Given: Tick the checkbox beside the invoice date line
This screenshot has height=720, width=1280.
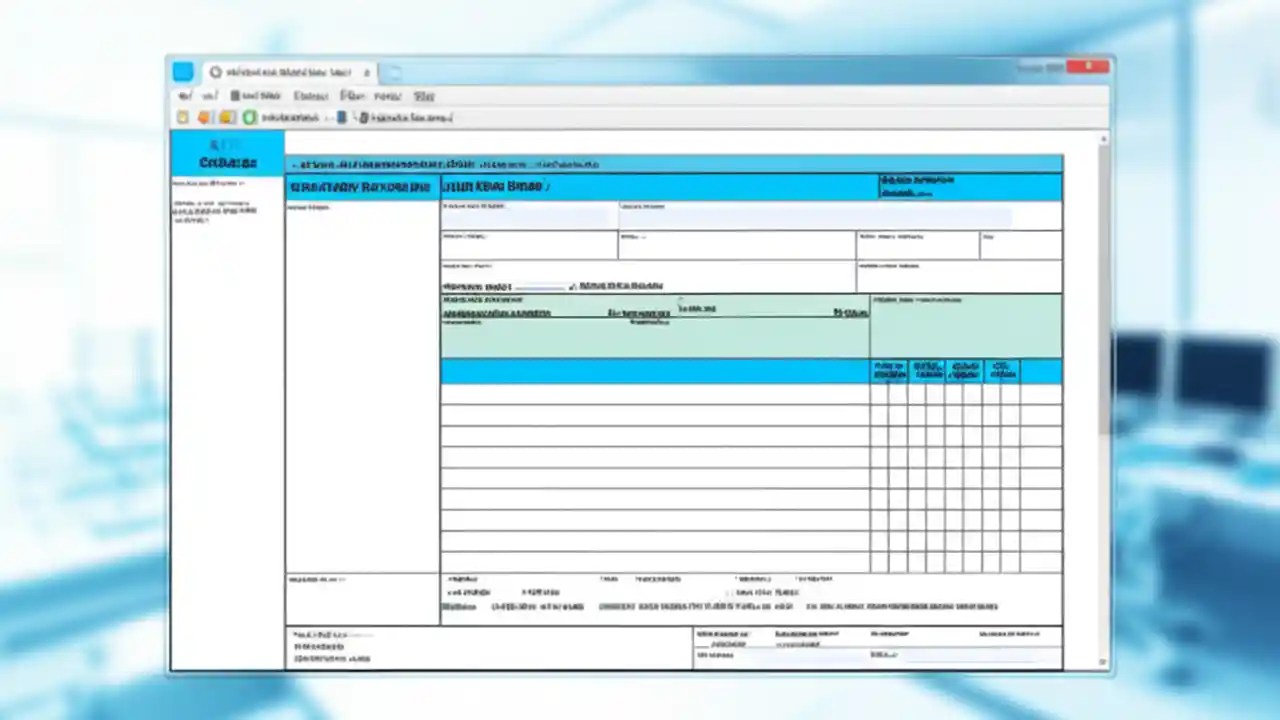Looking at the screenshot, I should point(570,286).
